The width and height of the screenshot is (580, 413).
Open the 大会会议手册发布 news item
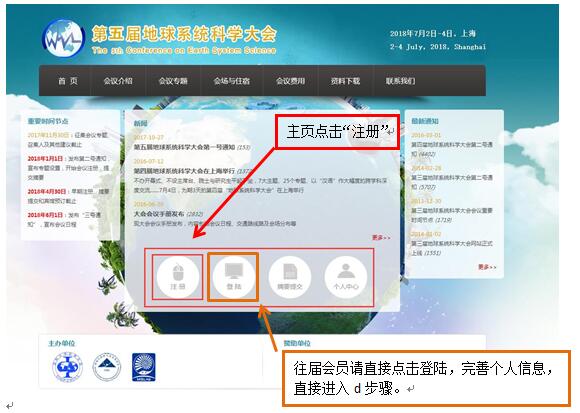(159, 214)
